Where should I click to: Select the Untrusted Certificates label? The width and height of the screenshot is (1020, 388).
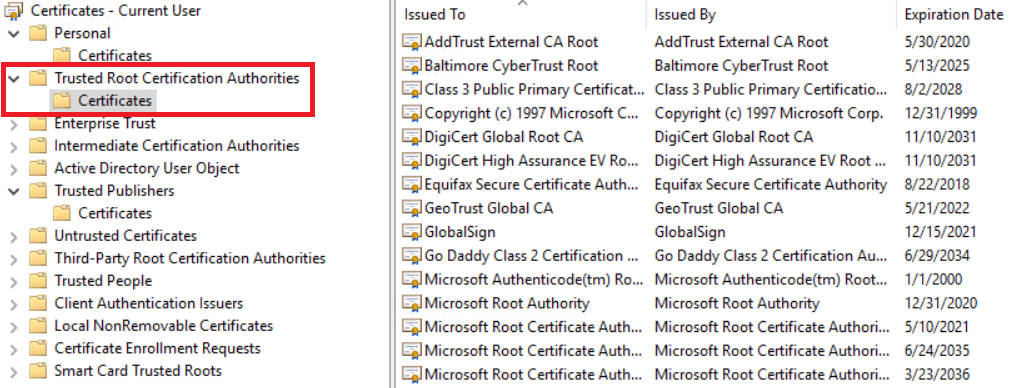point(126,236)
